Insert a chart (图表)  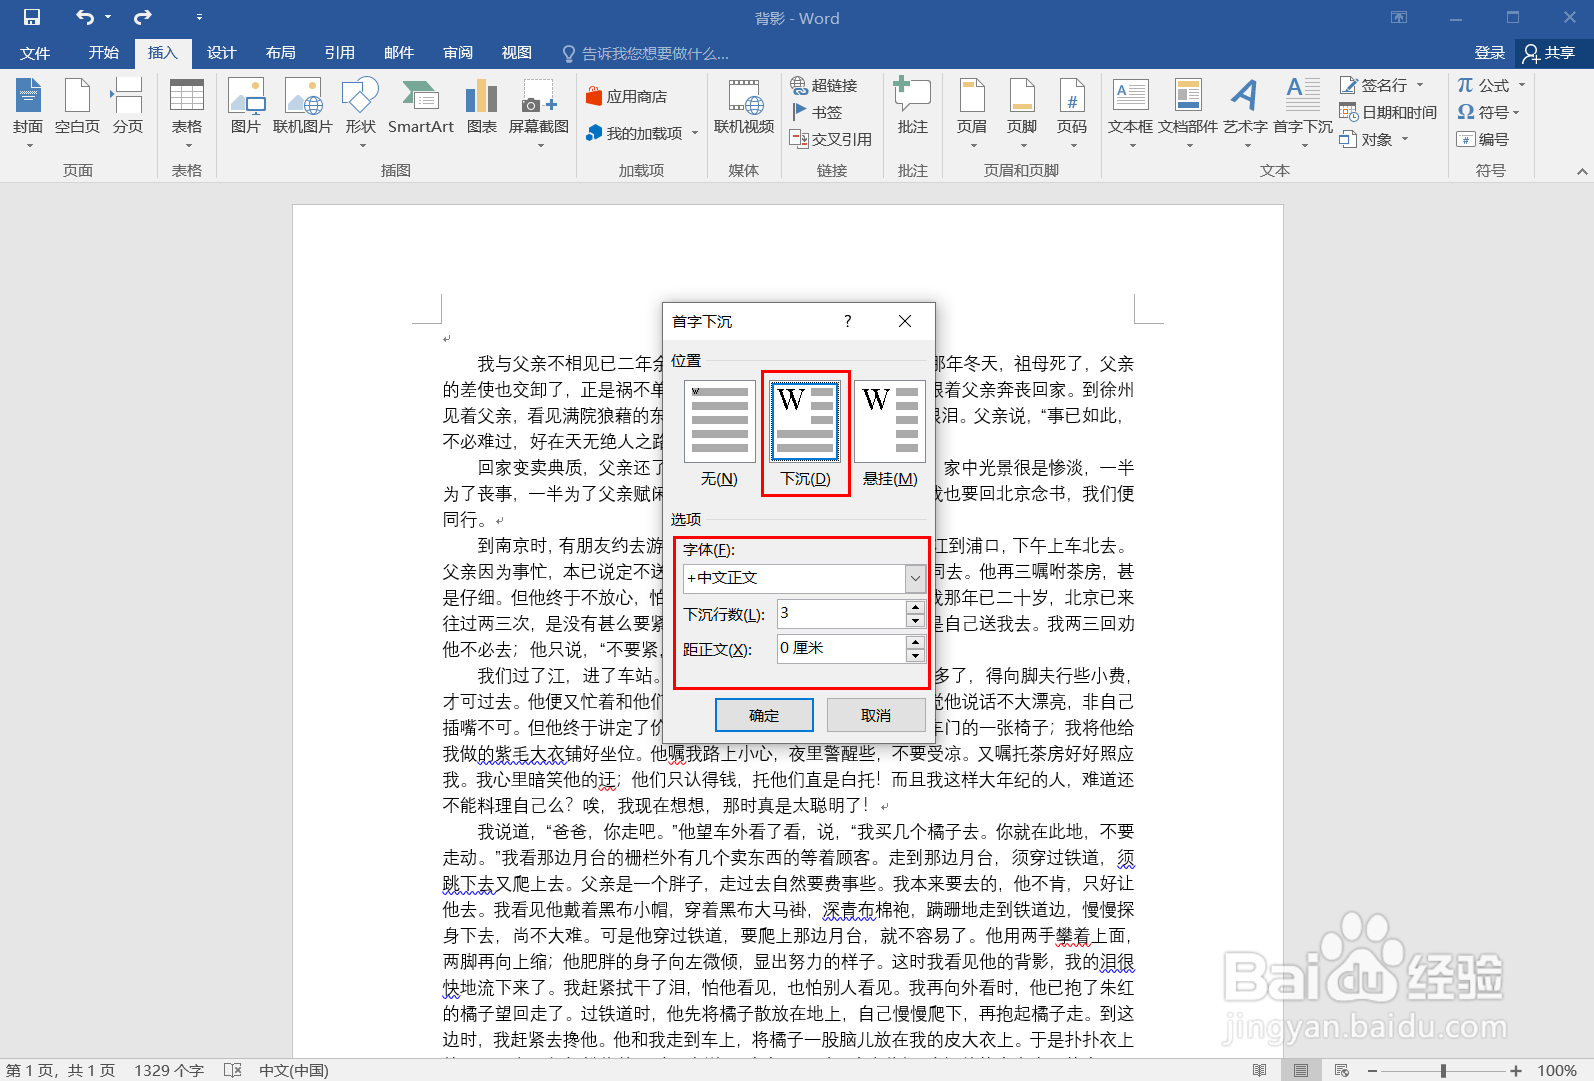(x=481, y=106)
